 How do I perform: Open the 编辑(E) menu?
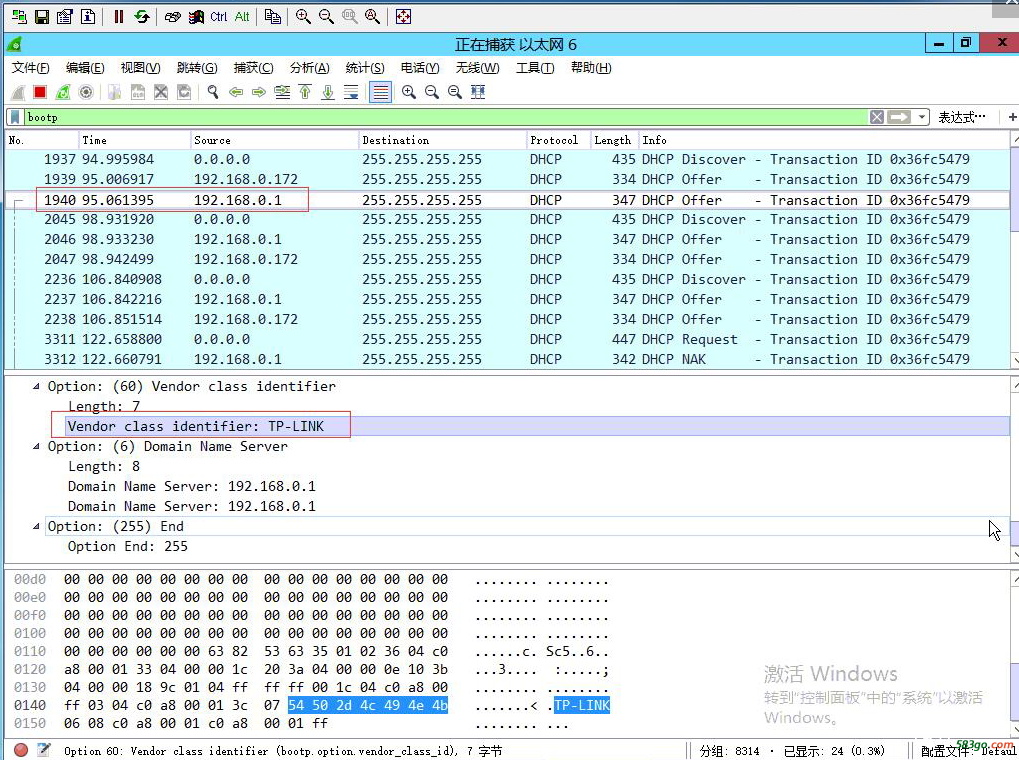(85, 68)
